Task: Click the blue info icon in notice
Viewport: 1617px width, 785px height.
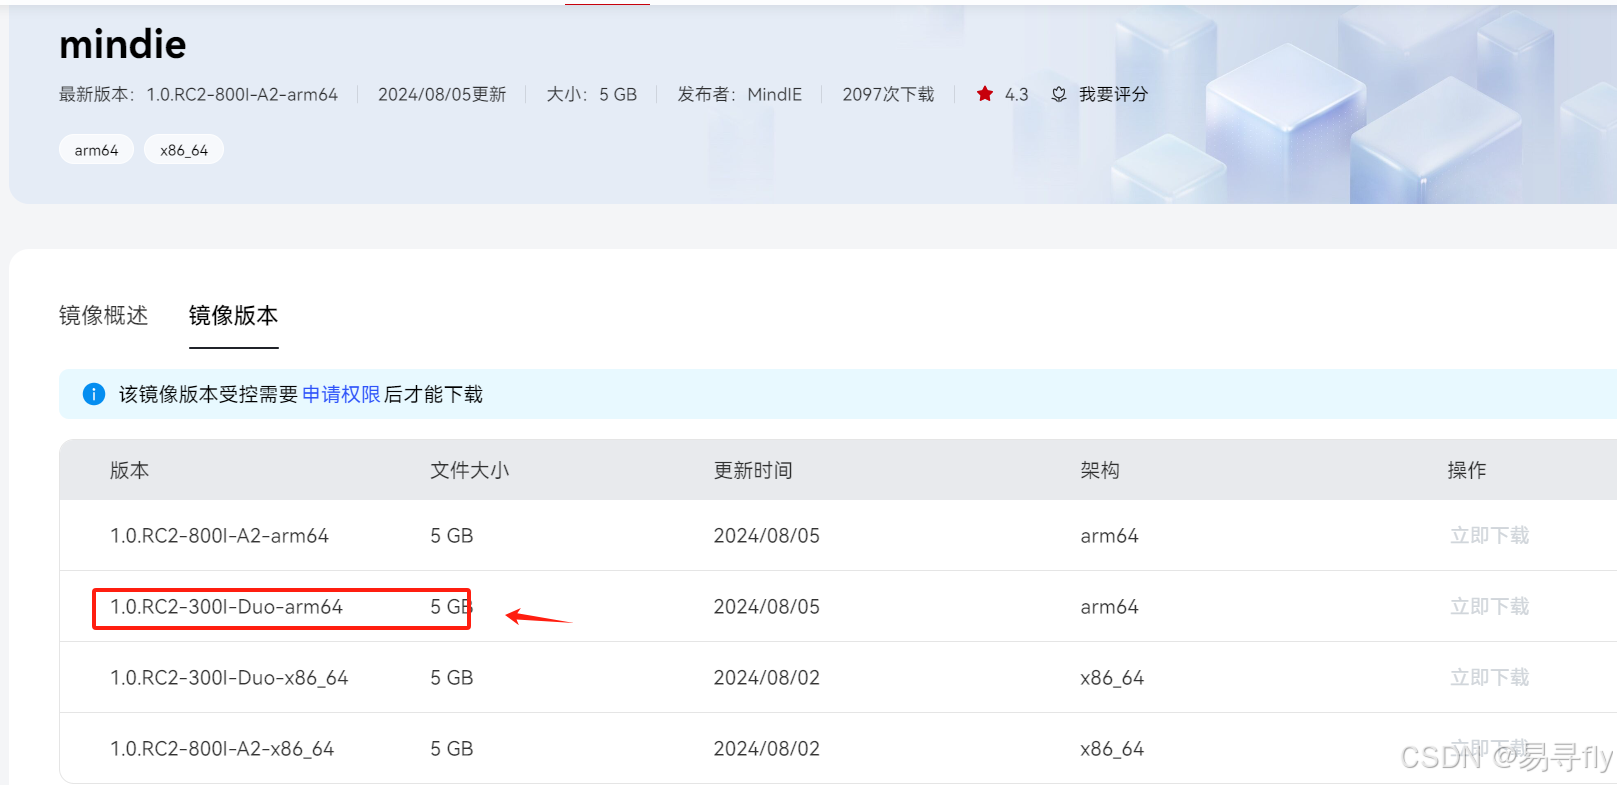Action: [94, 394]
